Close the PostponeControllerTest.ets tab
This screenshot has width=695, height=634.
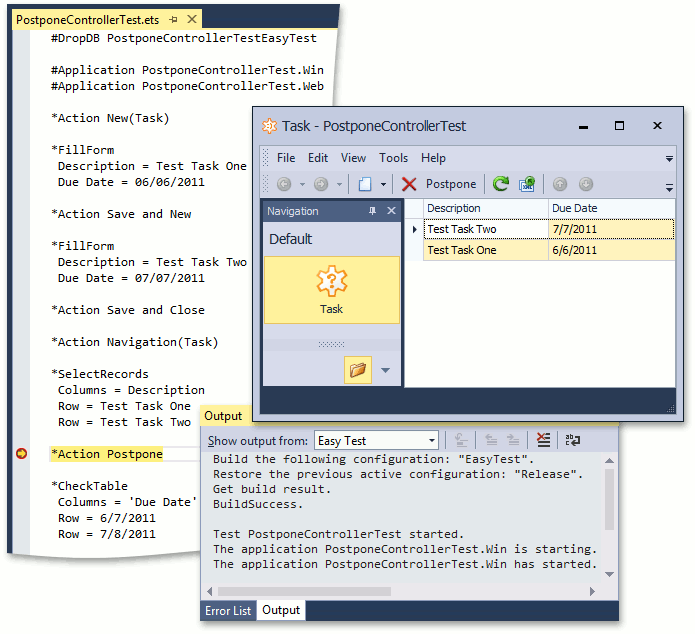(x=192, y=19)
